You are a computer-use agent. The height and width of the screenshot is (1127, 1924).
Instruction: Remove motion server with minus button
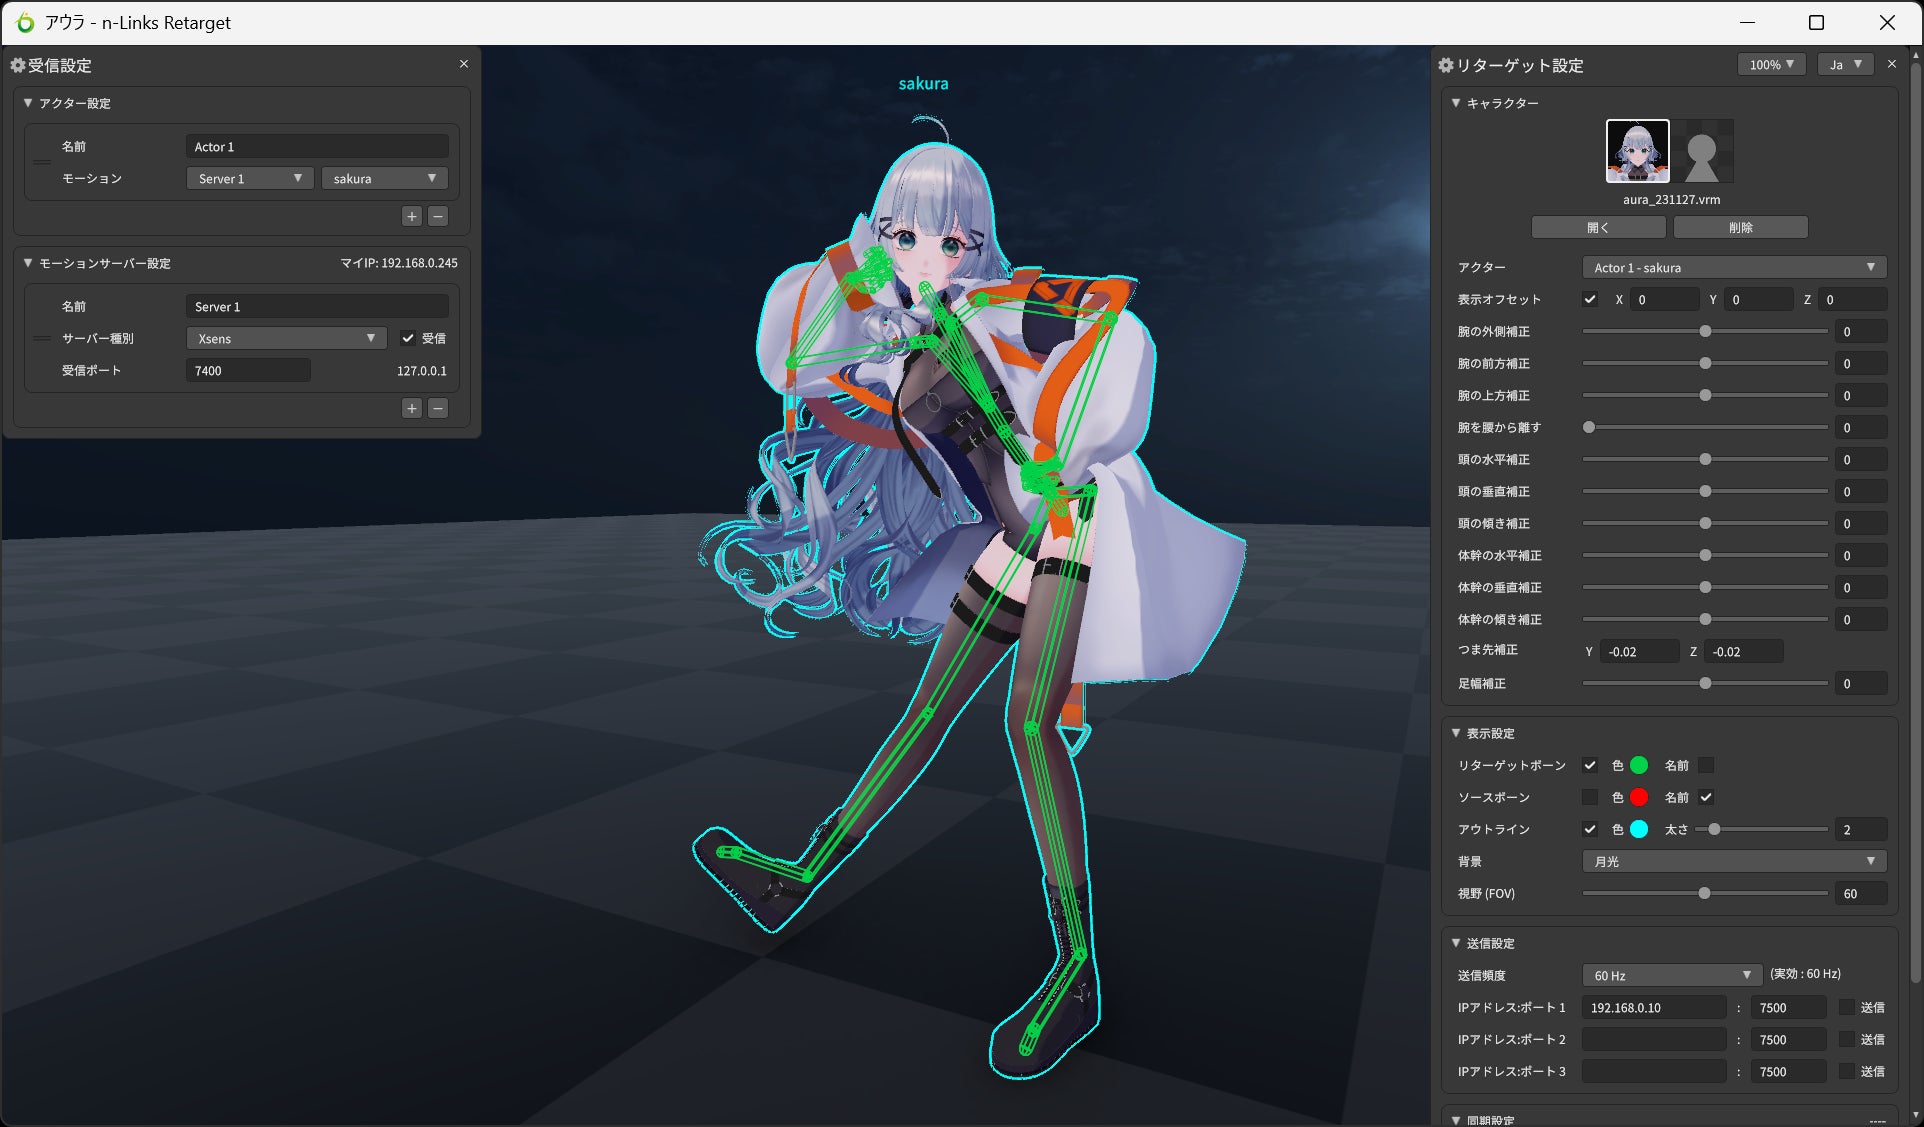tap(438, 408)
